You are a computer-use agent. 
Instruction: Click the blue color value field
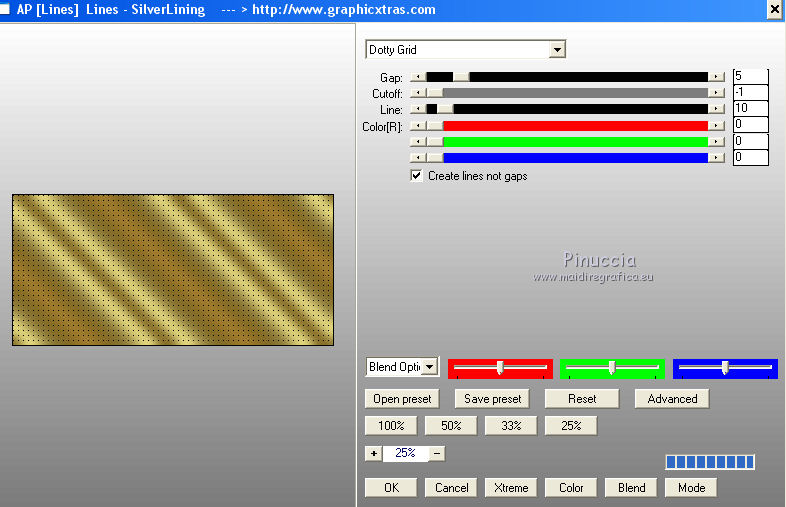tap(750, 157)
